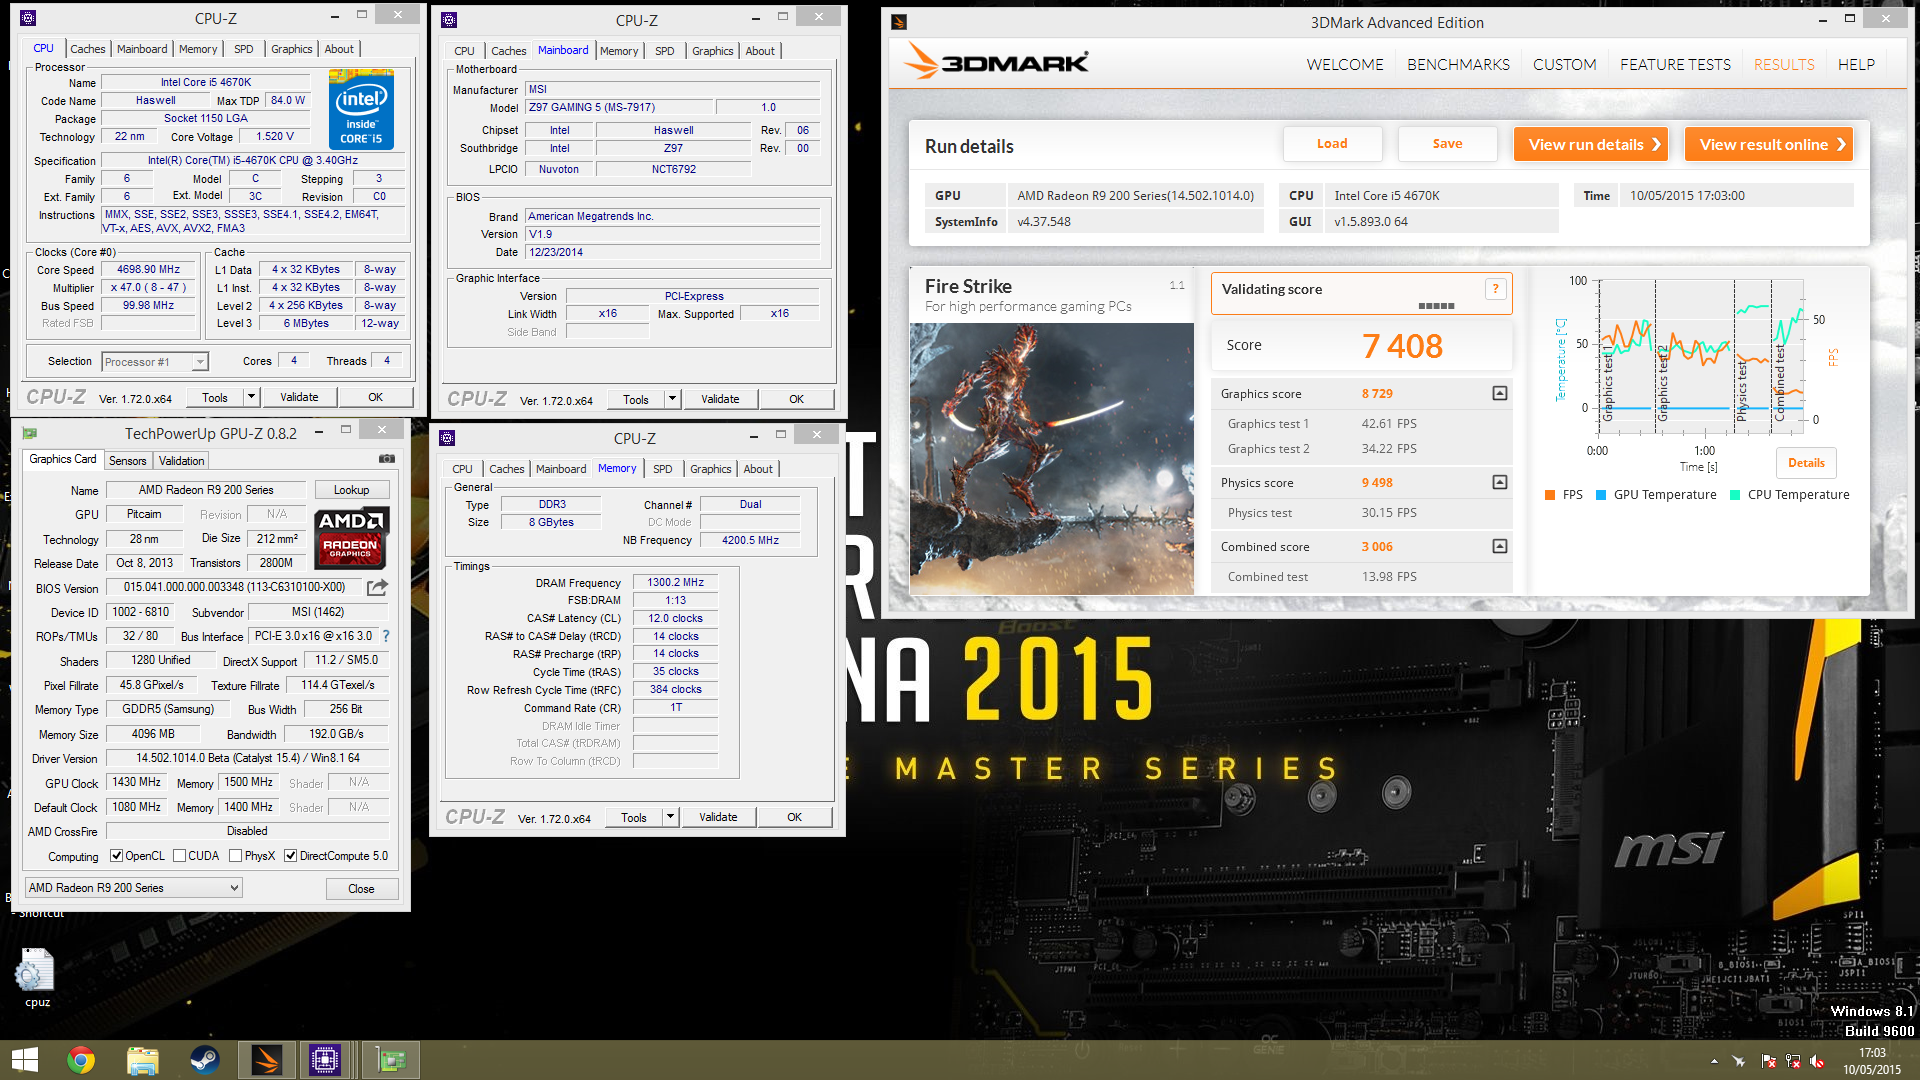Viewport: 1920px width, 1080px height.
Task: Click View run details button
Action: pyautogui.click(x=1592, y=144)
